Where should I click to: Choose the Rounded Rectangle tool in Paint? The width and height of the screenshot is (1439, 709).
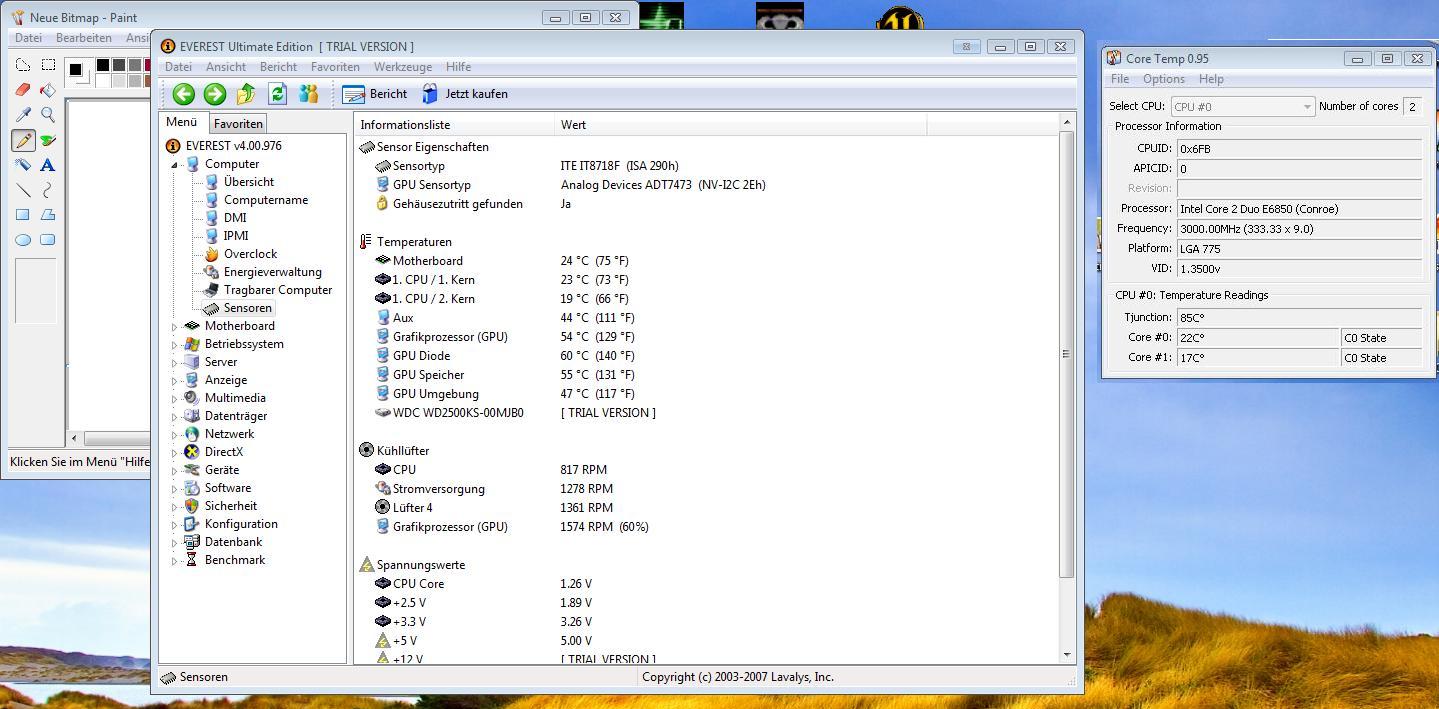[47, 240]
